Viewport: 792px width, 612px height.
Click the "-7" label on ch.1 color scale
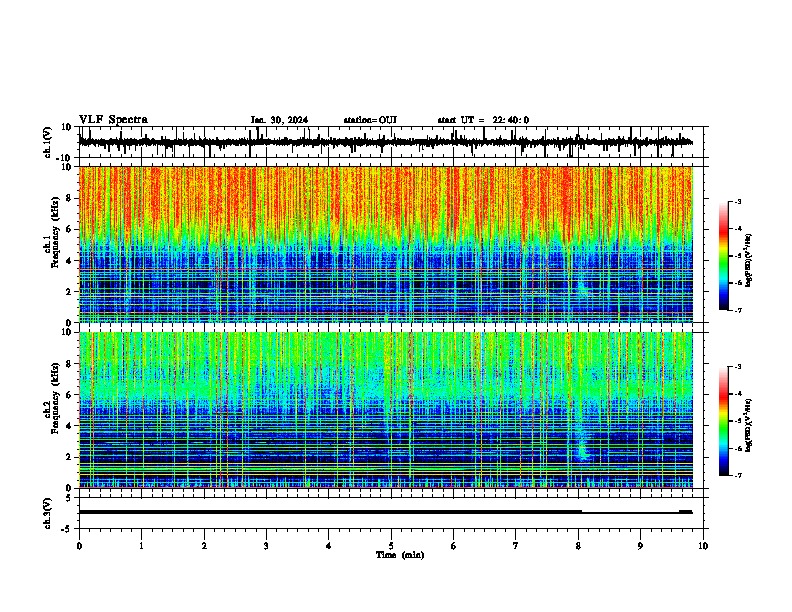click(x=738, y=310)
